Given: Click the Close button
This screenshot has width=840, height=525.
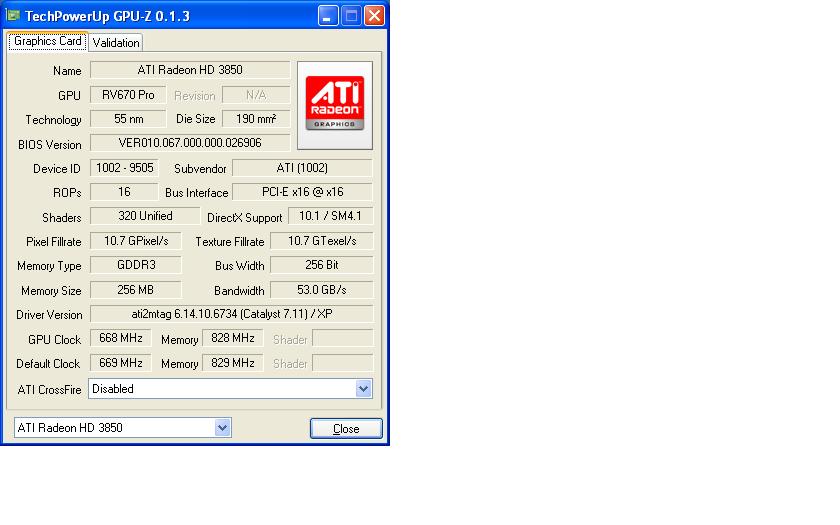Looking at the screenshot, I should click(x=346, y=429).
